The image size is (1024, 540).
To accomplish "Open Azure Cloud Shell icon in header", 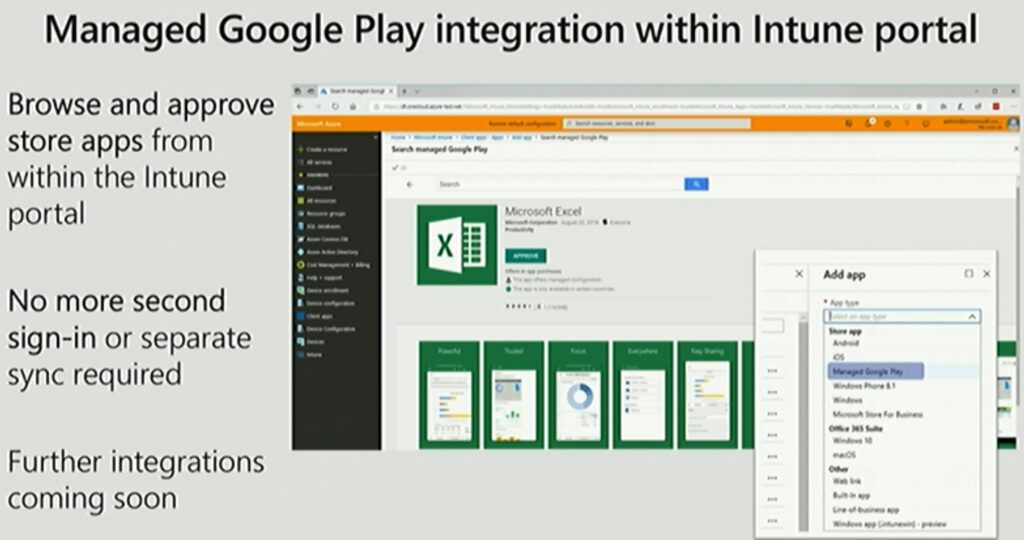I will (849, 123).
